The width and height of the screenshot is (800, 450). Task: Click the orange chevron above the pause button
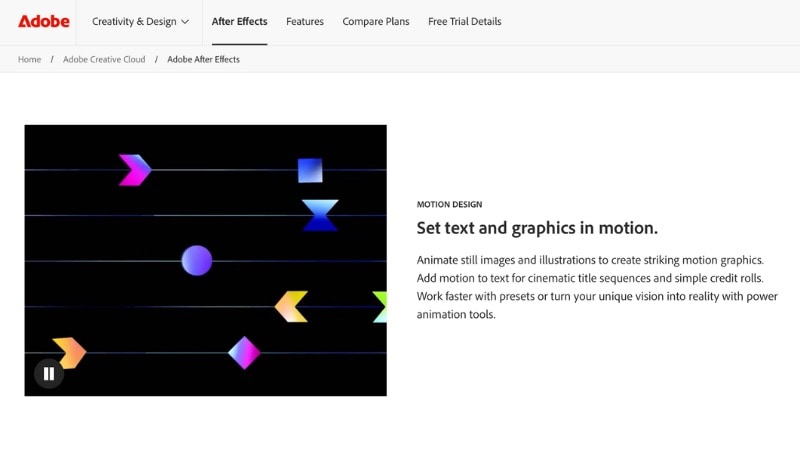click(69, 352)
